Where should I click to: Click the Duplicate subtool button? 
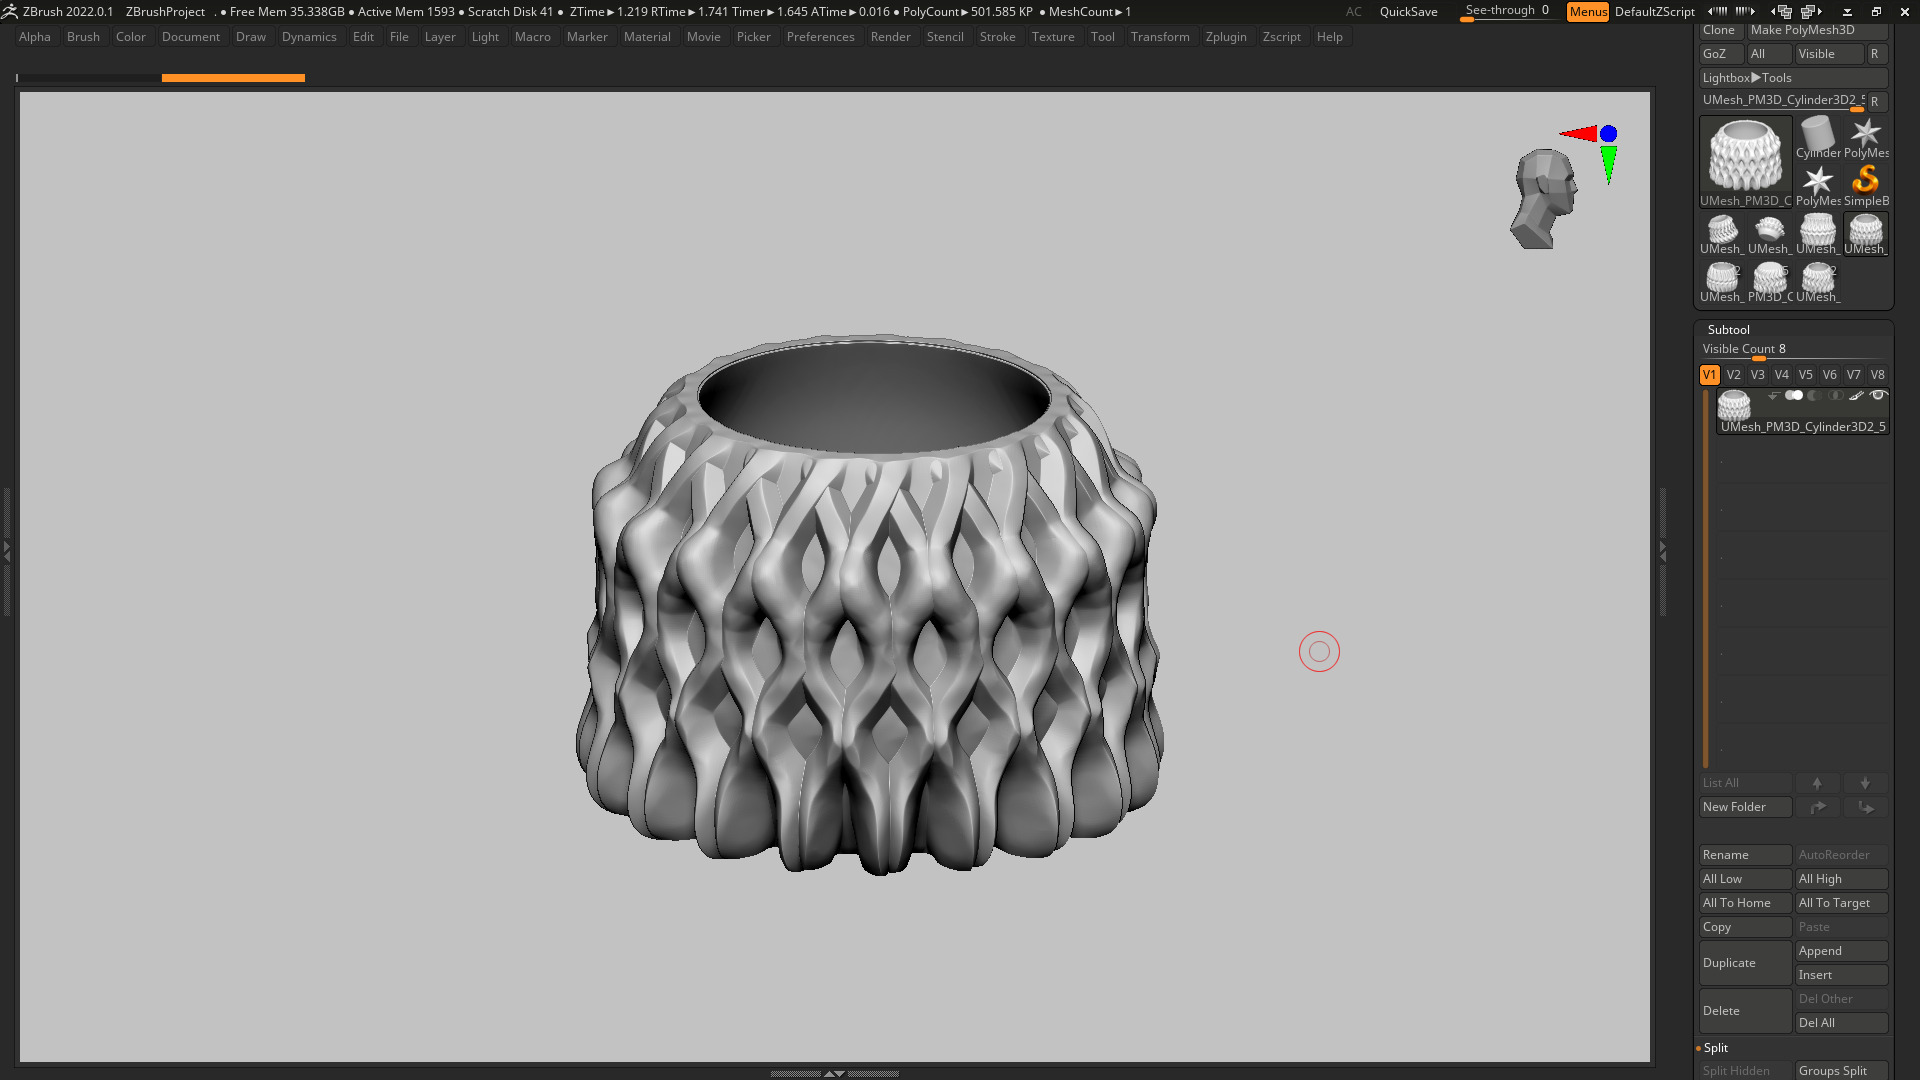tap(1745, 963)
